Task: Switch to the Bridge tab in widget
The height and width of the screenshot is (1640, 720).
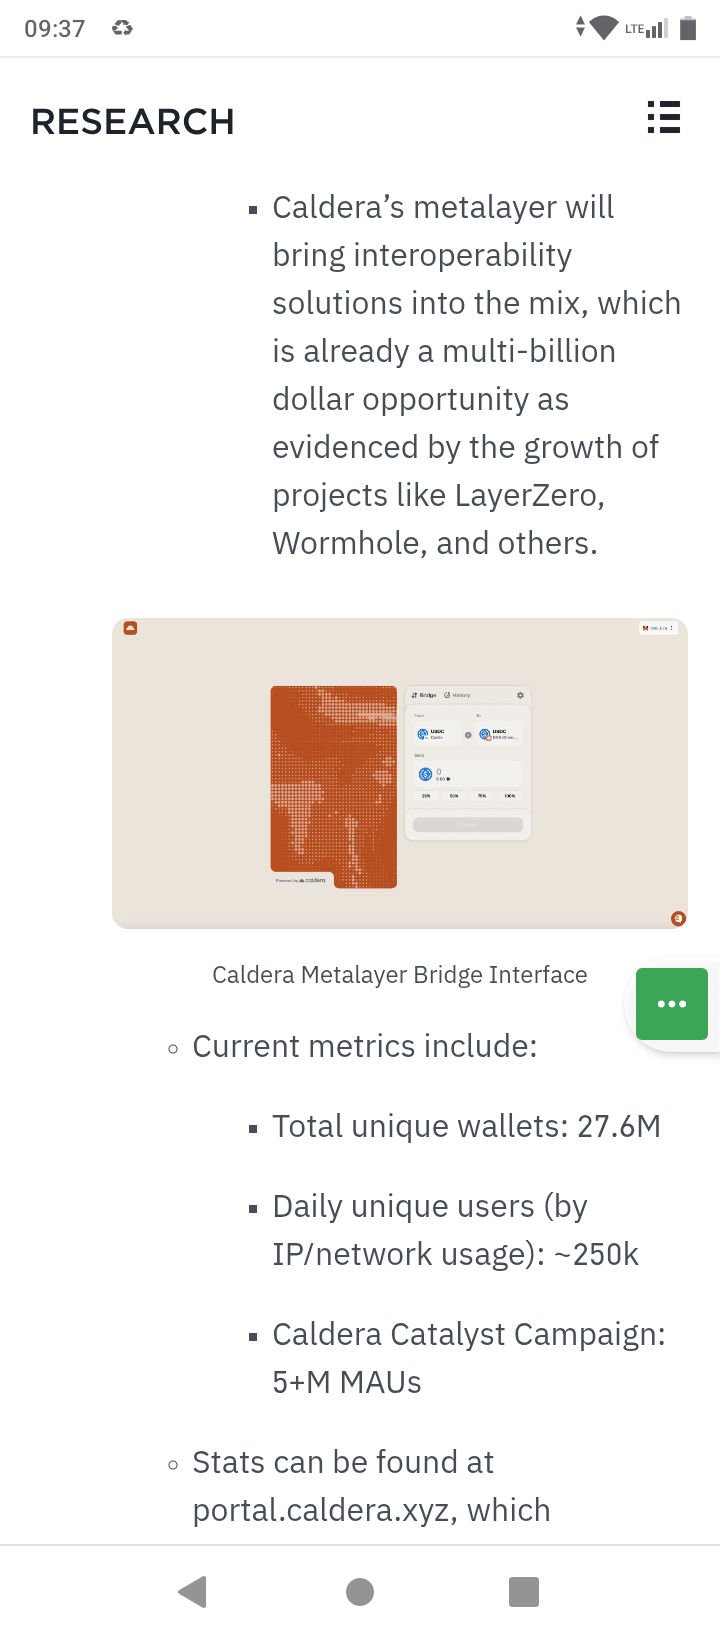Action: 424,695
